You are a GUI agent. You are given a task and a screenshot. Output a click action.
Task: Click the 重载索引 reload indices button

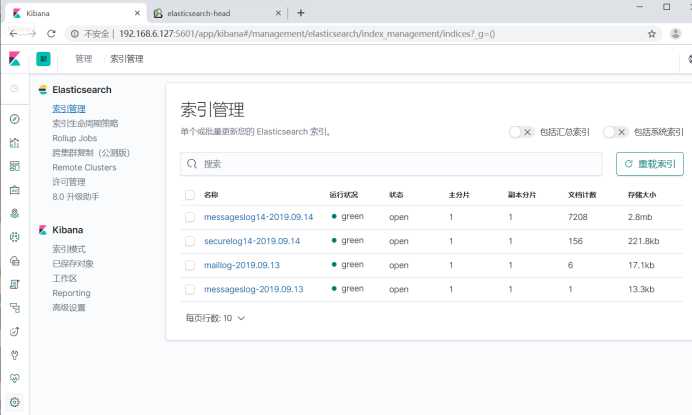point(650,164)
